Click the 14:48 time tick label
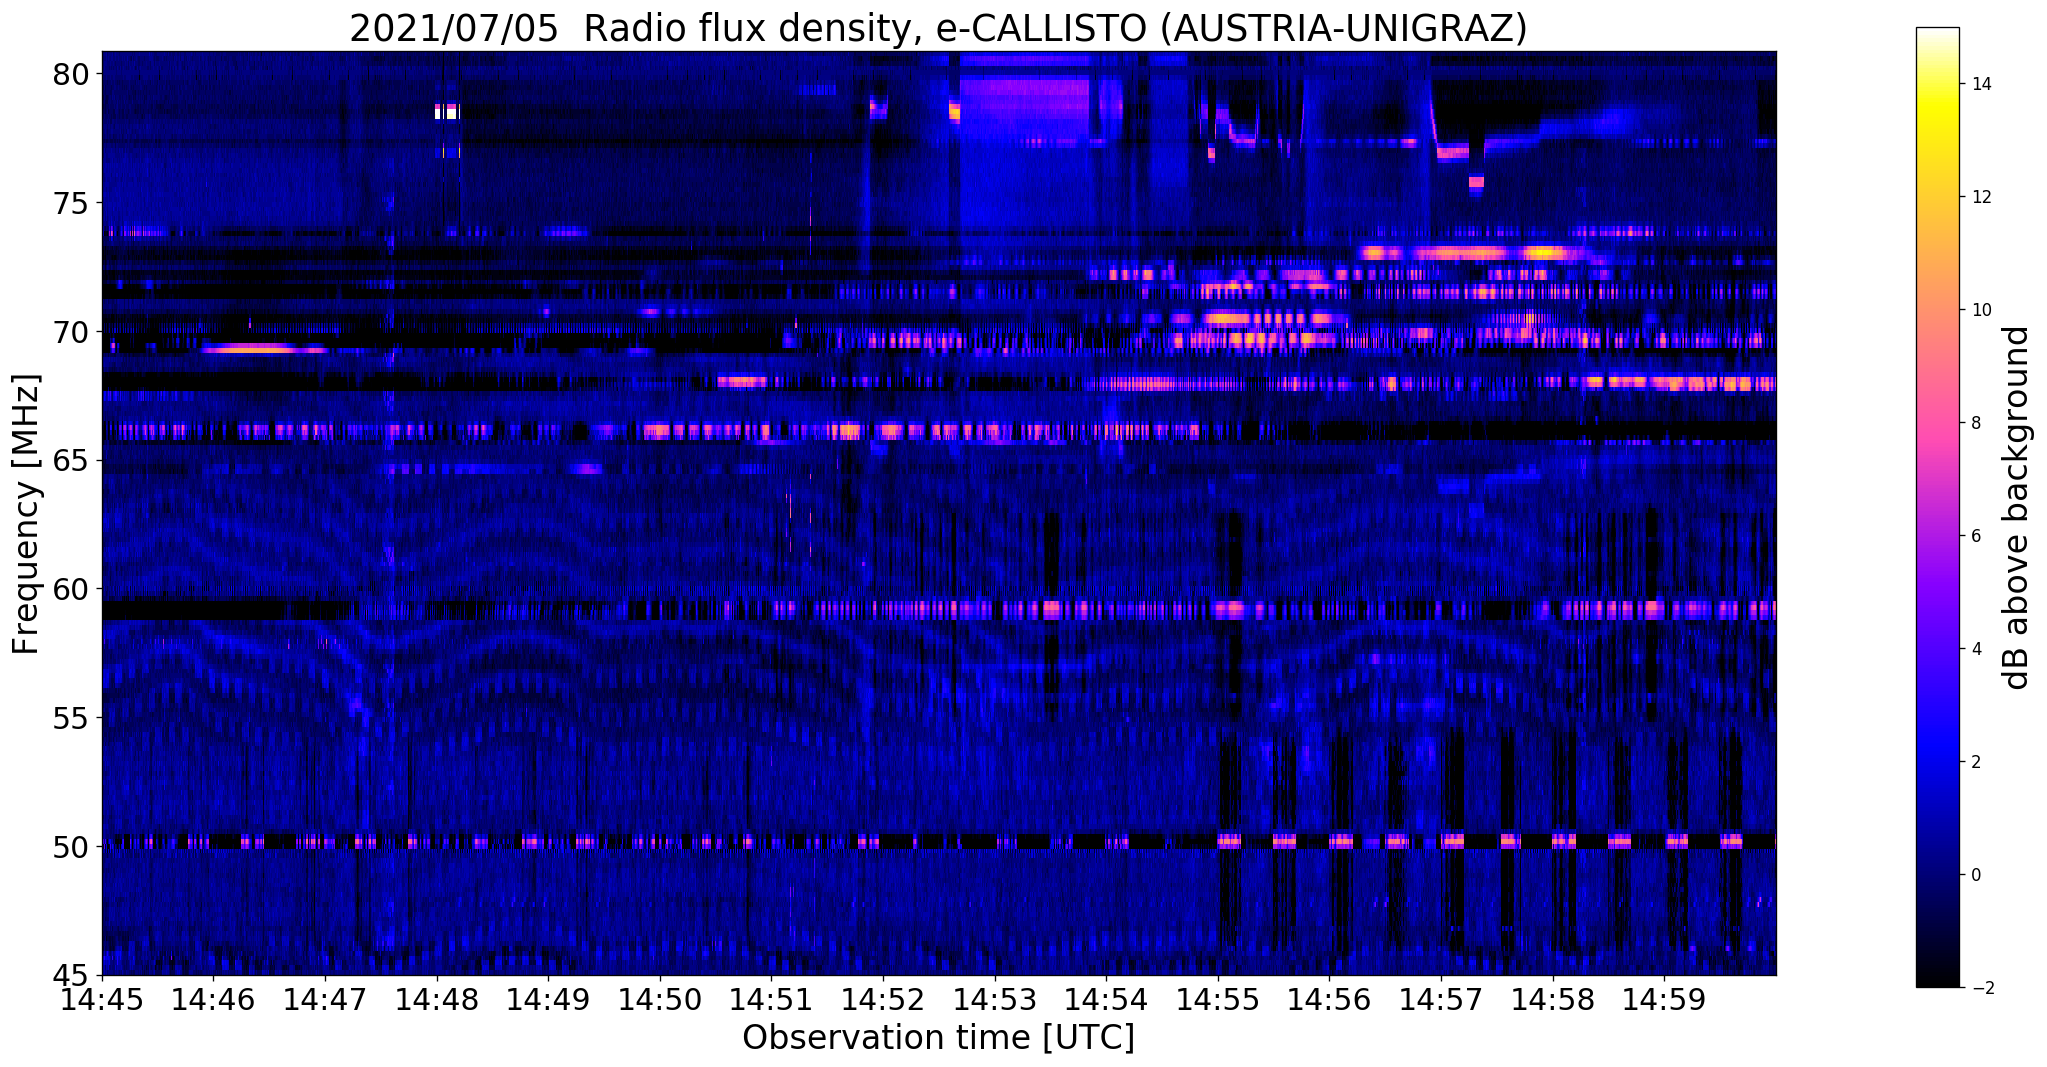 (437, 999)
